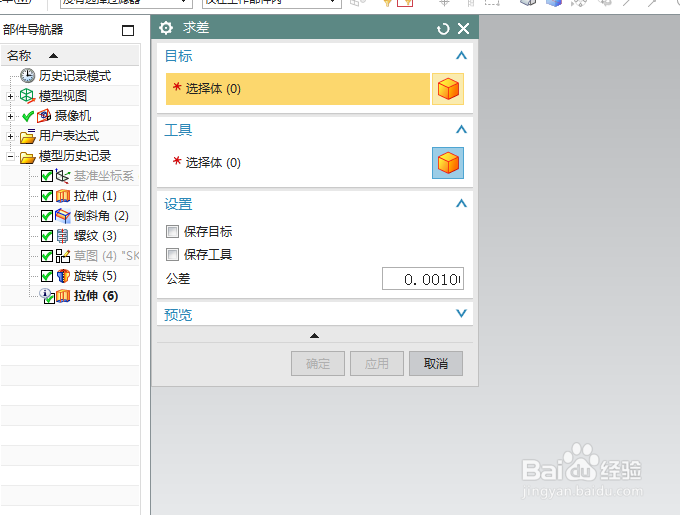The height and width of the screenshot is (515, 680).
Task: Collapse the 目标 section chevron
Action: click(x=461, y=55)
